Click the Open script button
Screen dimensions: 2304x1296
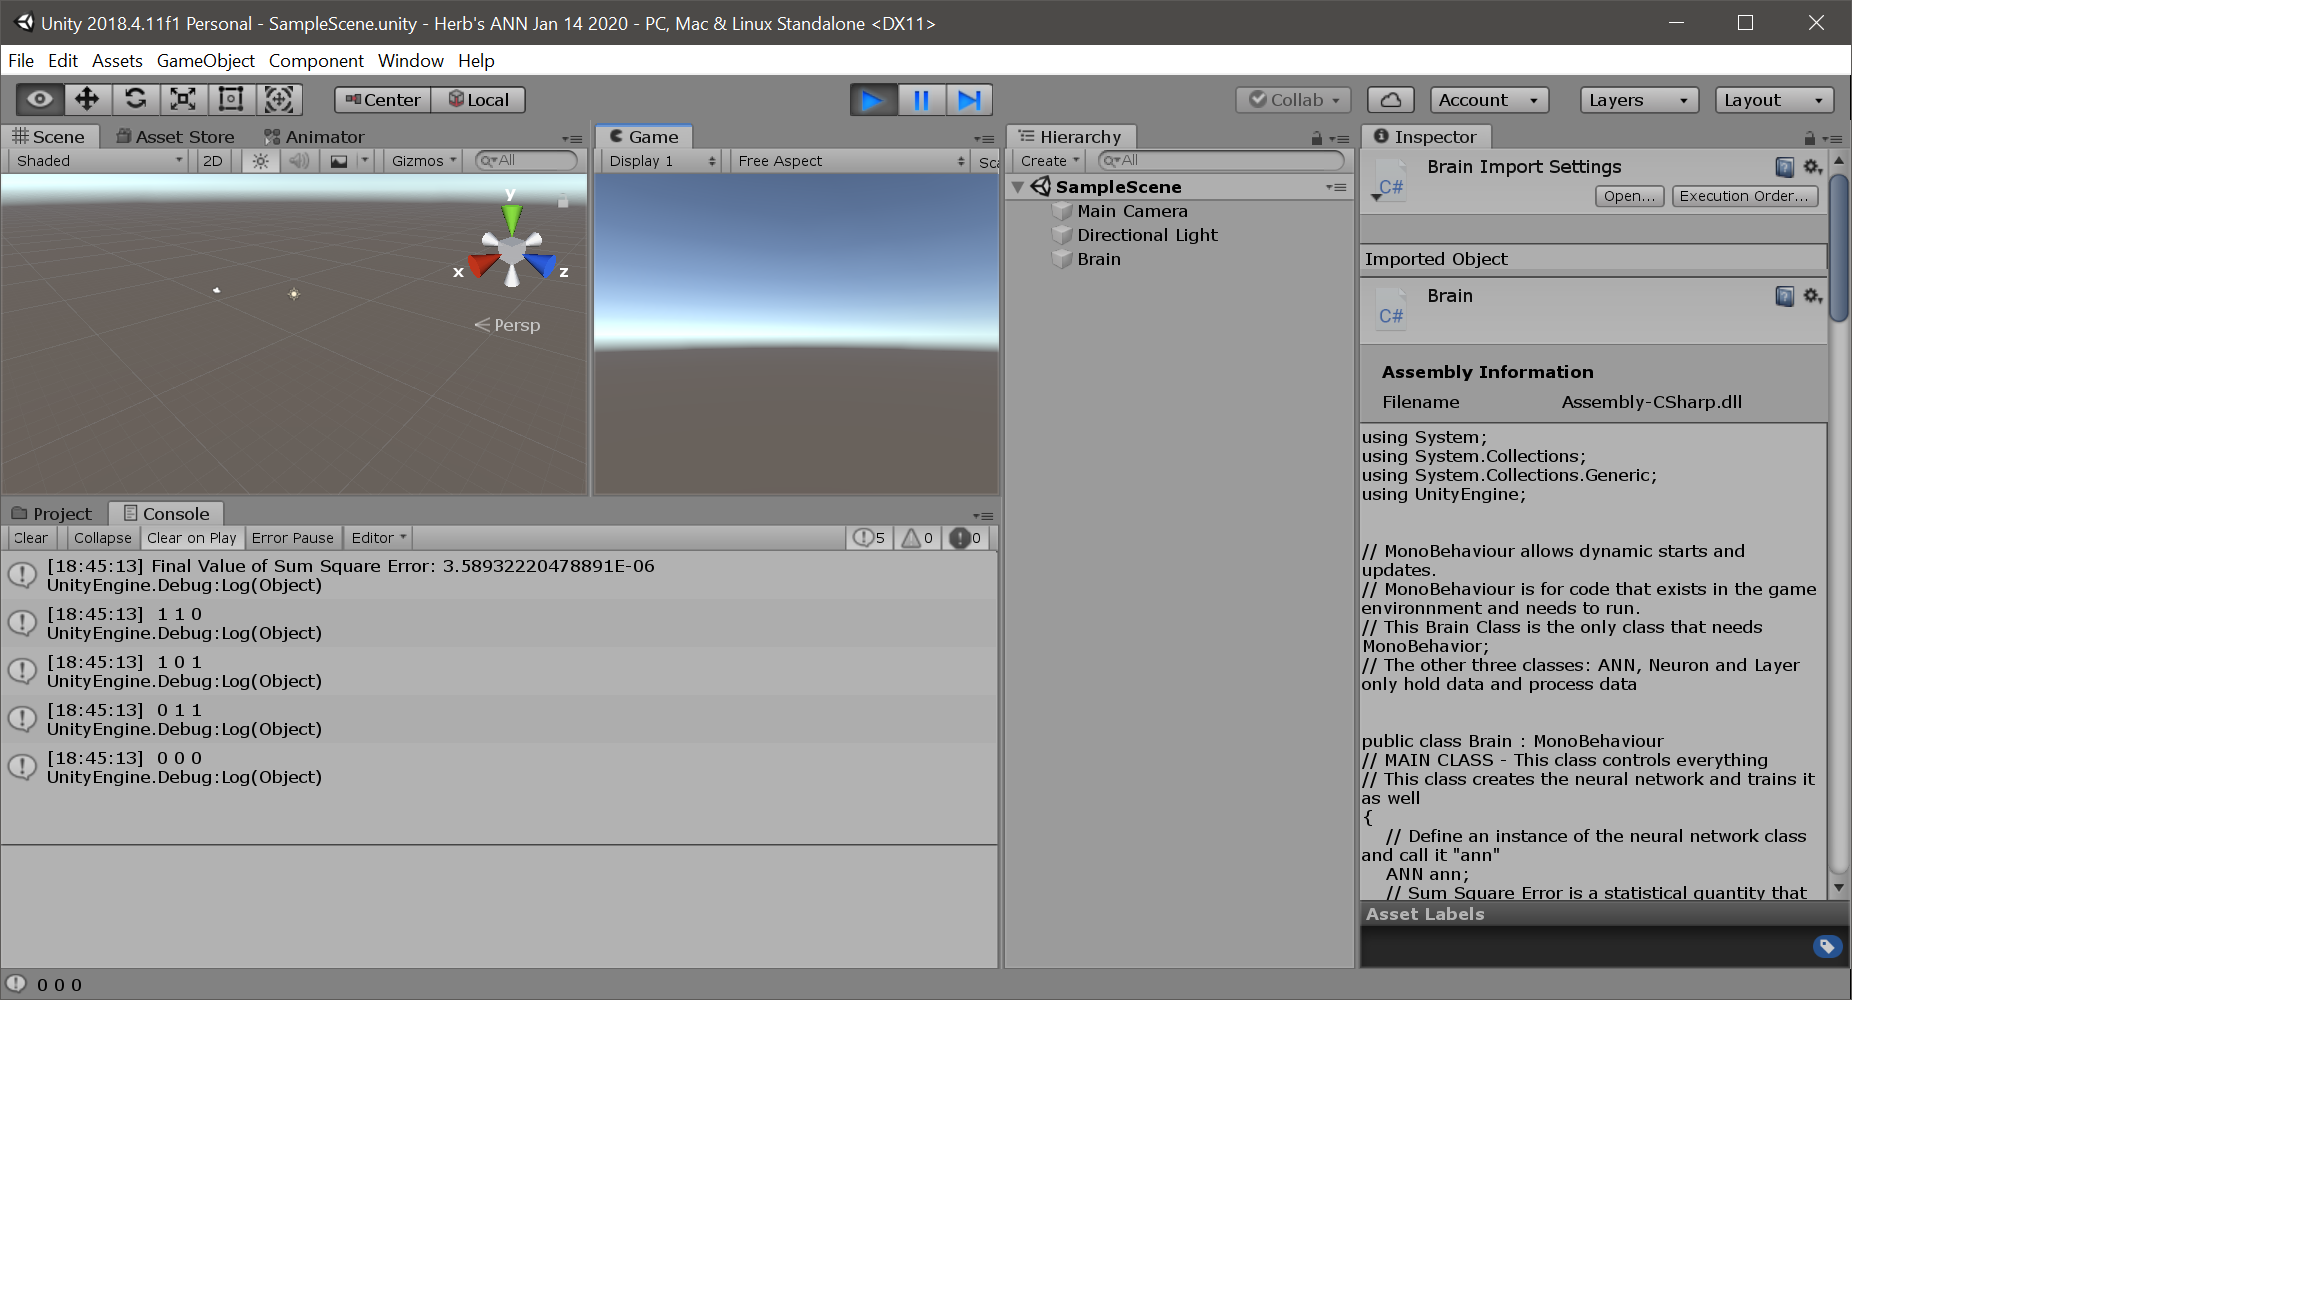pyautogui.click(x=1629, y=196)
